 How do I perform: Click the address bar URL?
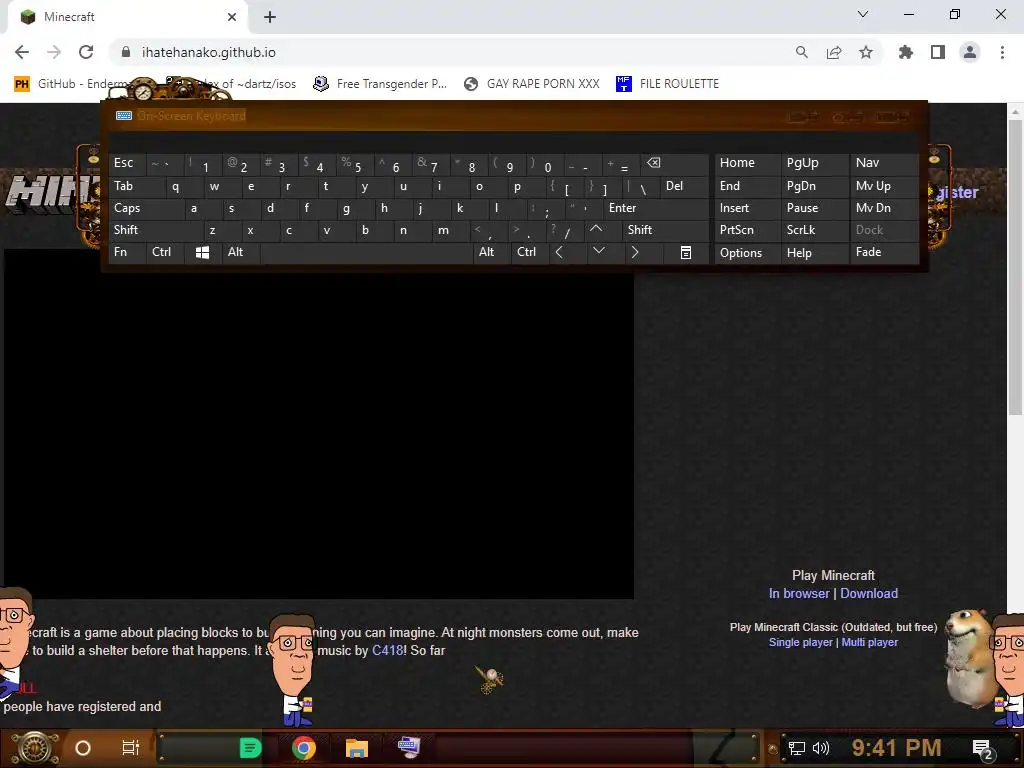click(208, 52)
